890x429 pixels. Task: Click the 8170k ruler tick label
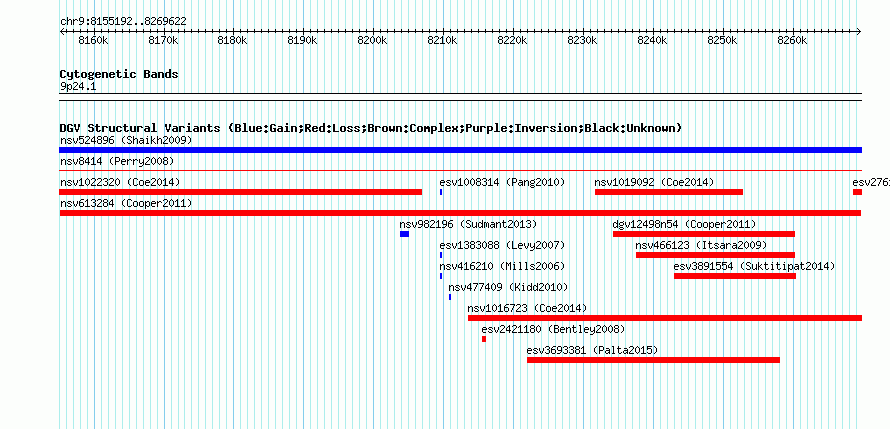tap(163, 41)
